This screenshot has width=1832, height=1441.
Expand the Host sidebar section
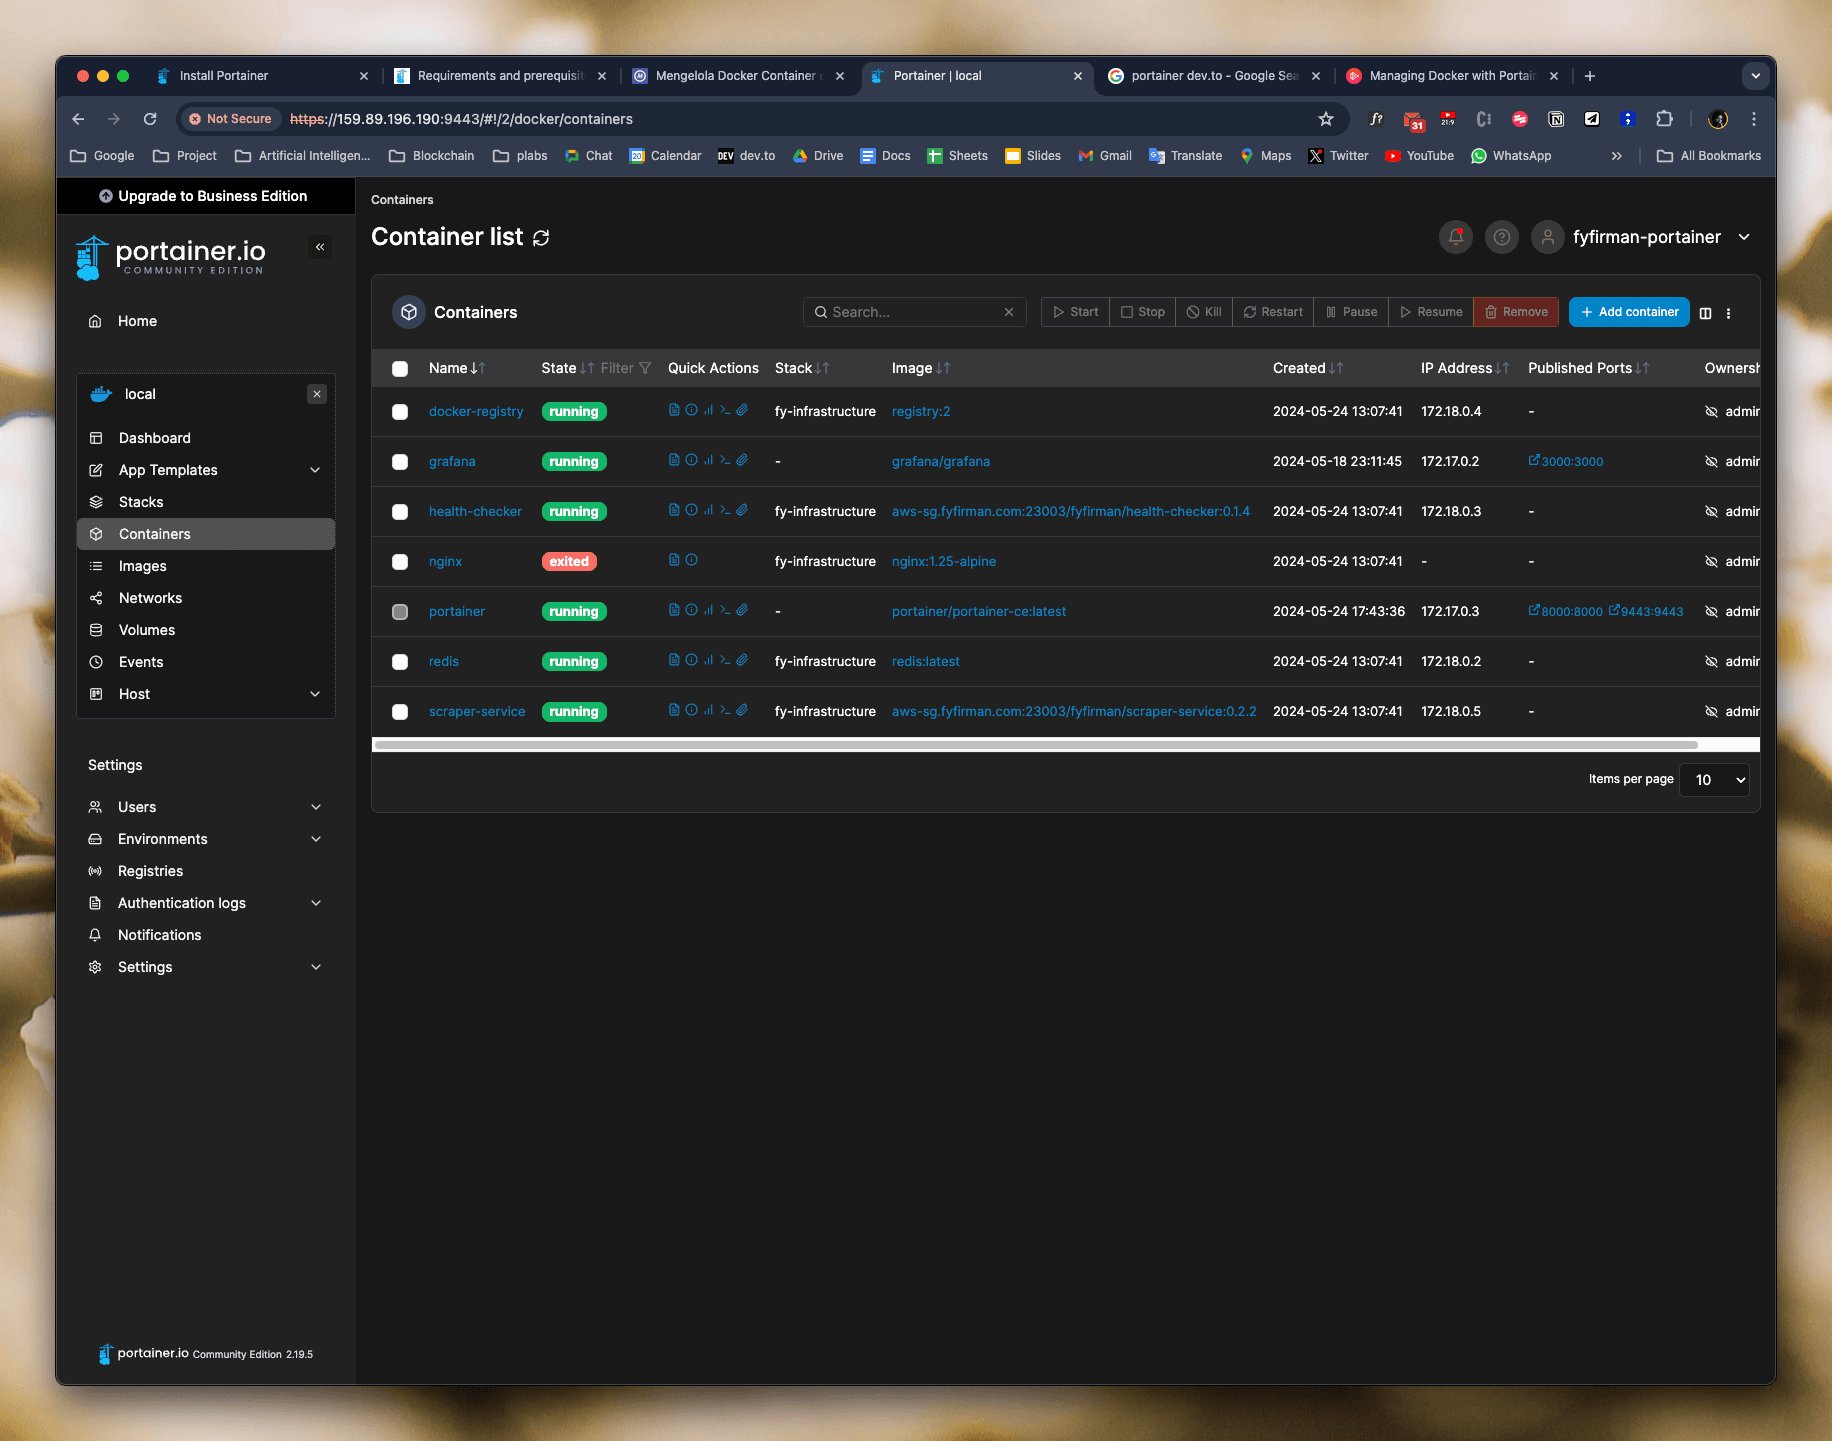pyautogui.click(x=315, y=694)
